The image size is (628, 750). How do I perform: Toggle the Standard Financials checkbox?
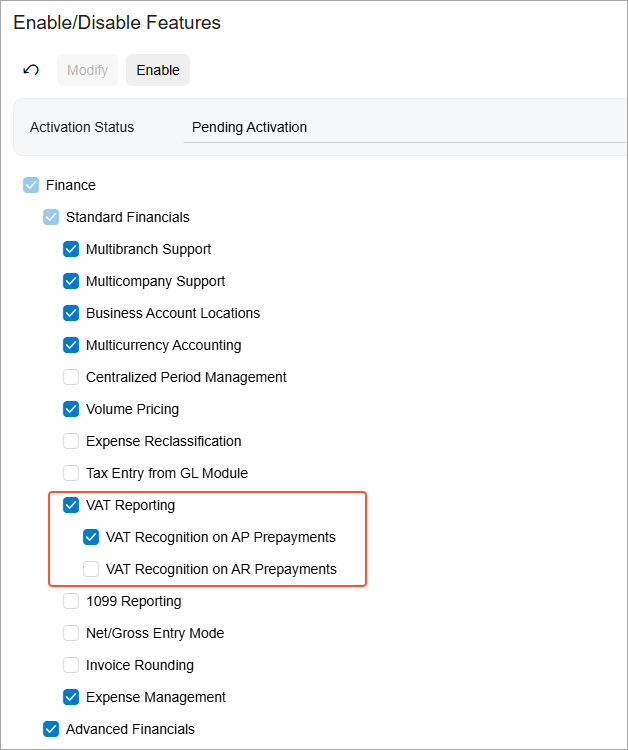coord(51,217)
